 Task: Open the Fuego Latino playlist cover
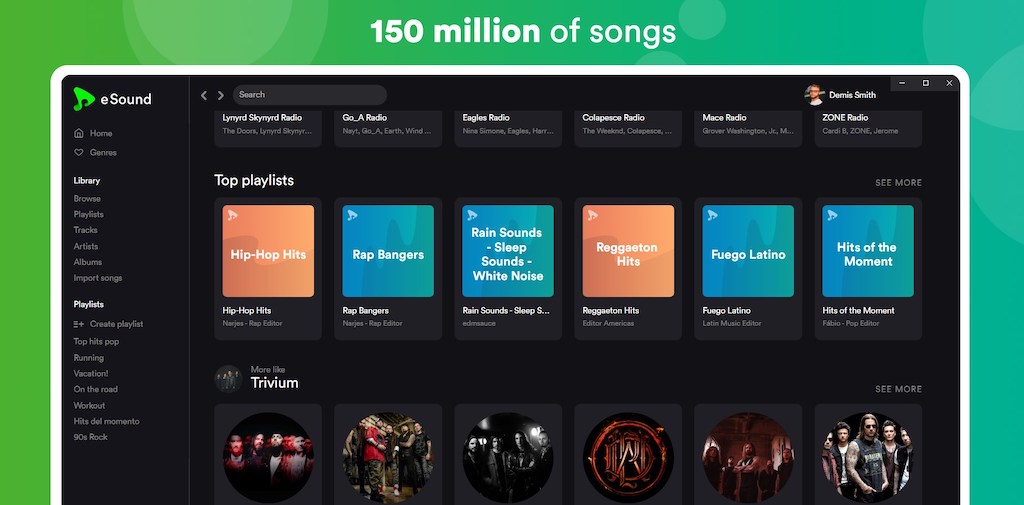pyautogui.click(x=748, y=252)
